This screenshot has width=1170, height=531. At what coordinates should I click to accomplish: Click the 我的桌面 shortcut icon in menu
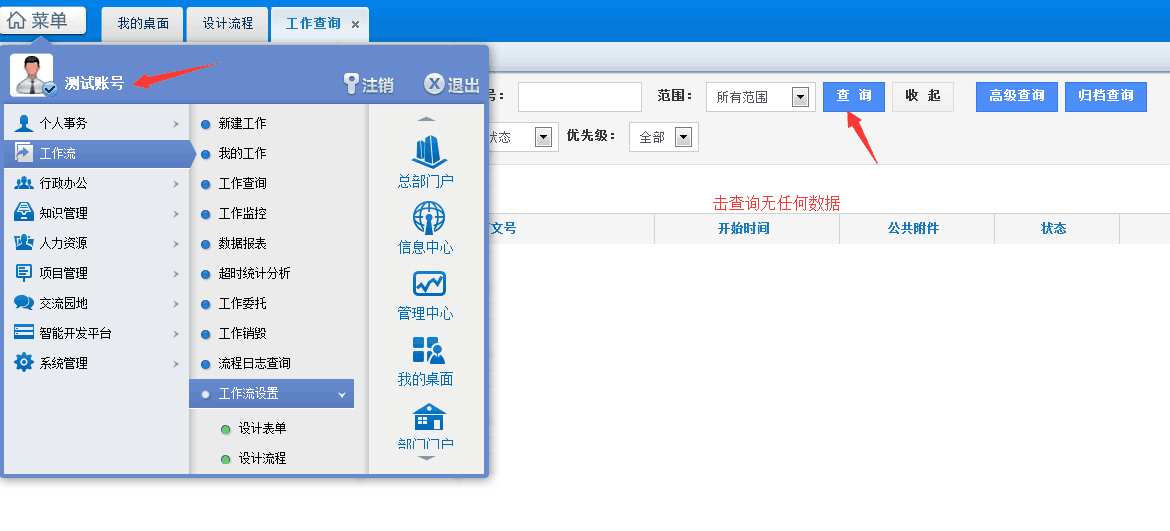[x=428, y=350]
